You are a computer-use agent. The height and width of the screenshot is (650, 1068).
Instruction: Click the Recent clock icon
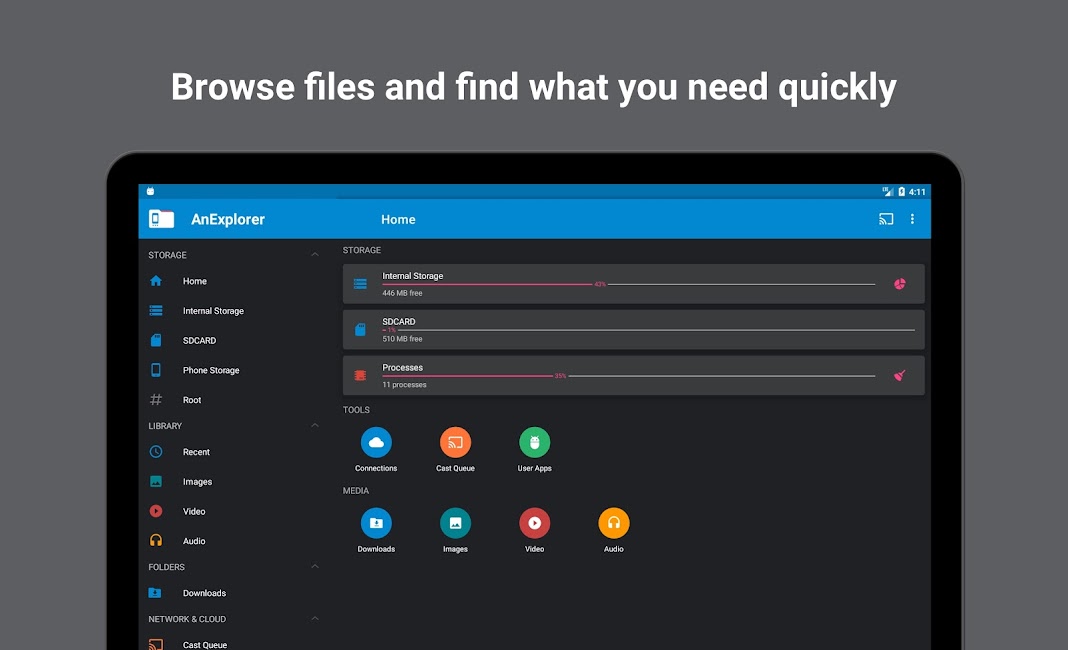(x=156, y=452)
